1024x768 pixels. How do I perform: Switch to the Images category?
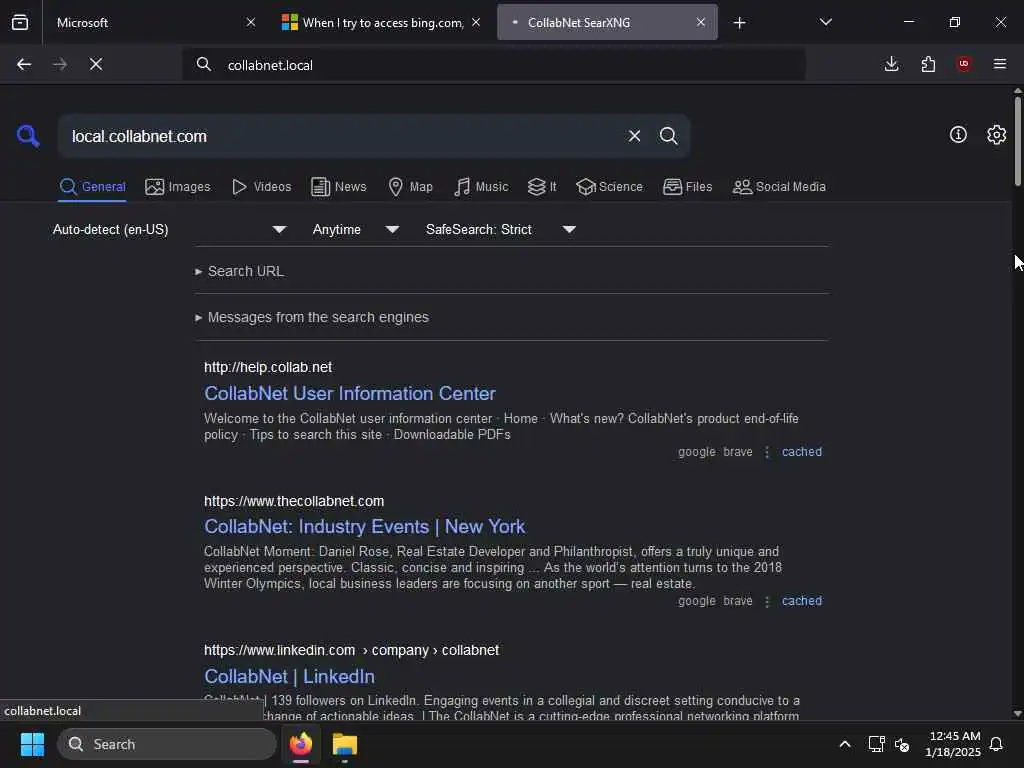(178, 187)
